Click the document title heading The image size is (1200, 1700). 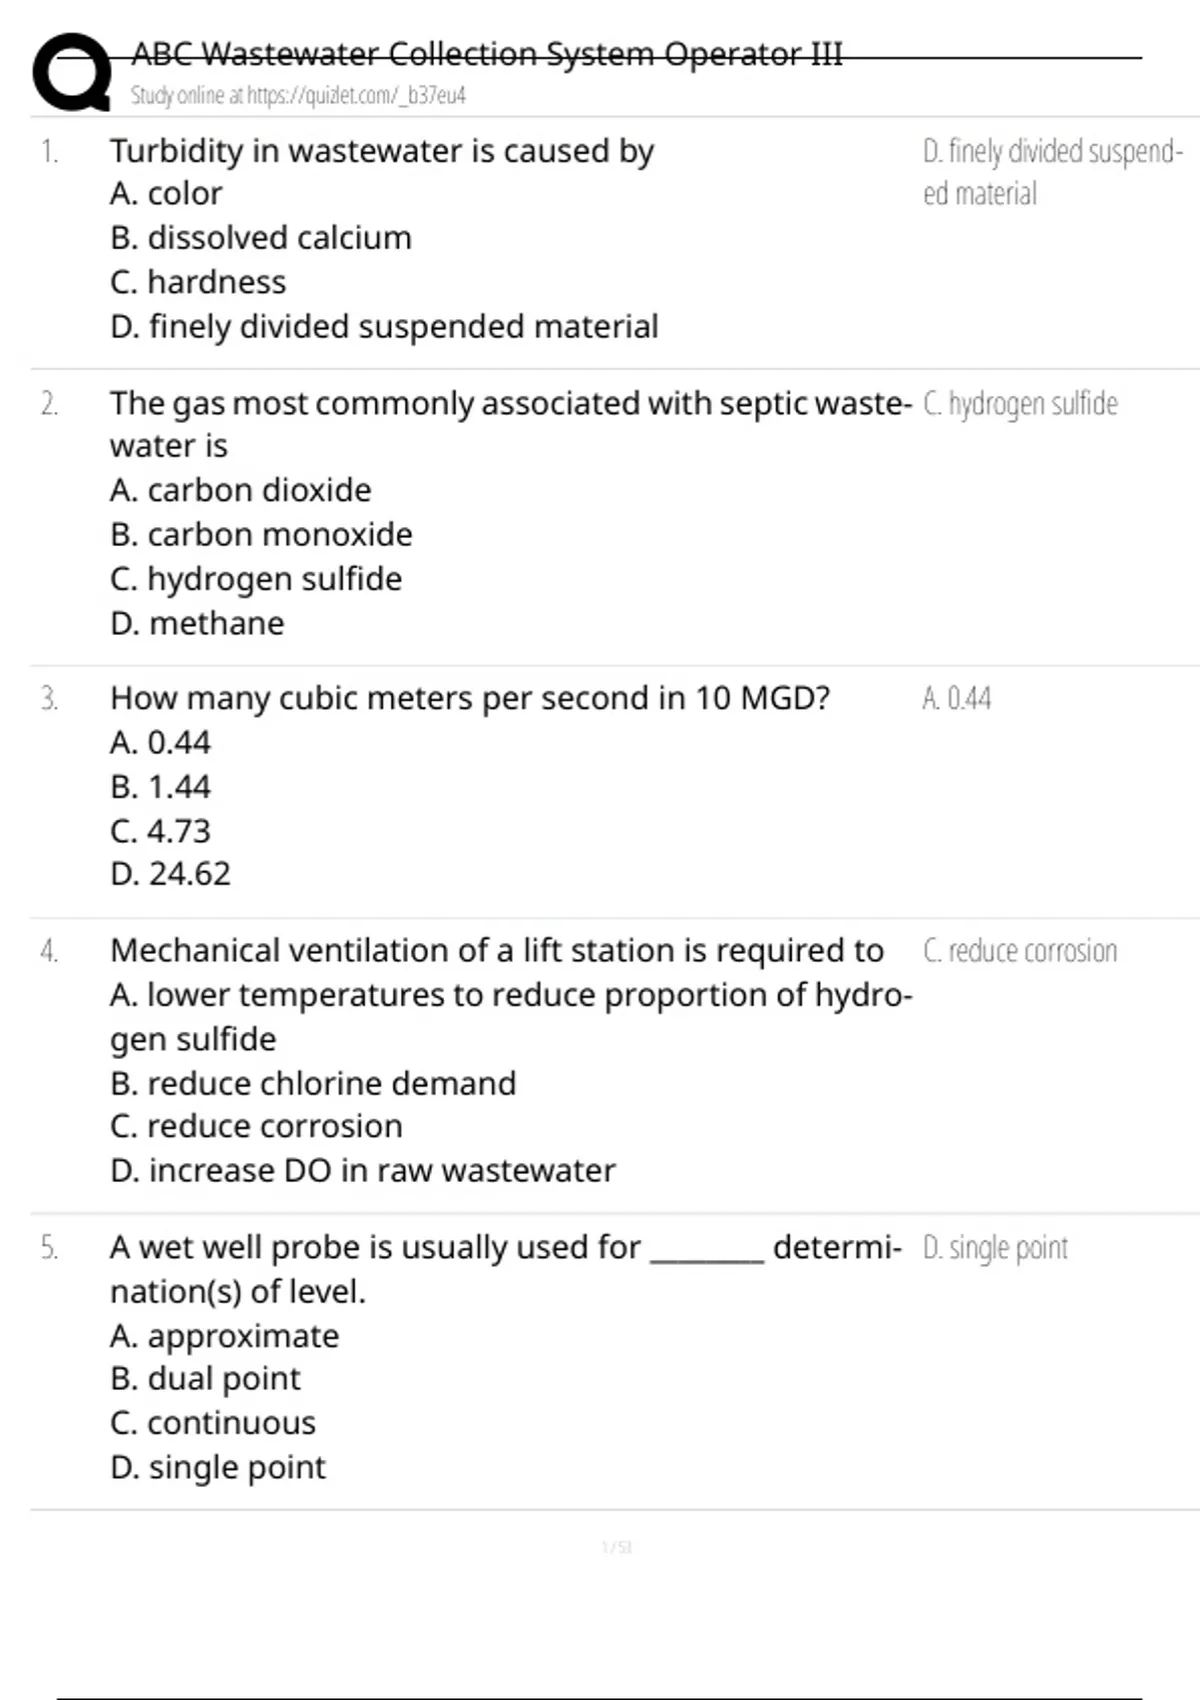point(487,54)
